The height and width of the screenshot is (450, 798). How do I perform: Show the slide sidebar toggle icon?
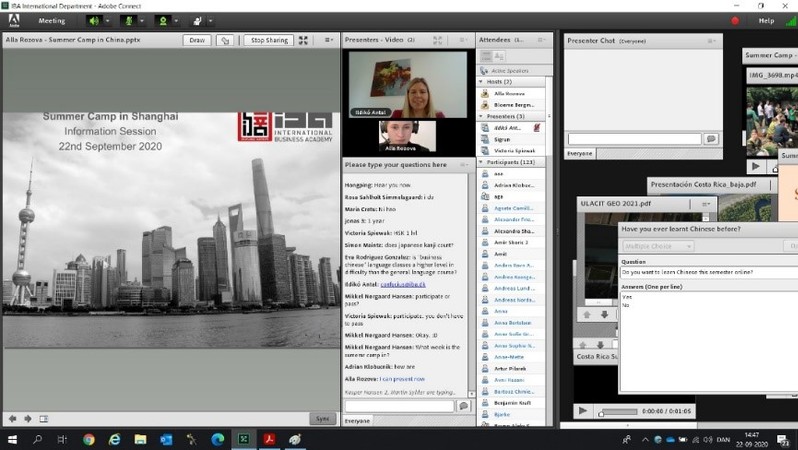[x=44, y=418]
